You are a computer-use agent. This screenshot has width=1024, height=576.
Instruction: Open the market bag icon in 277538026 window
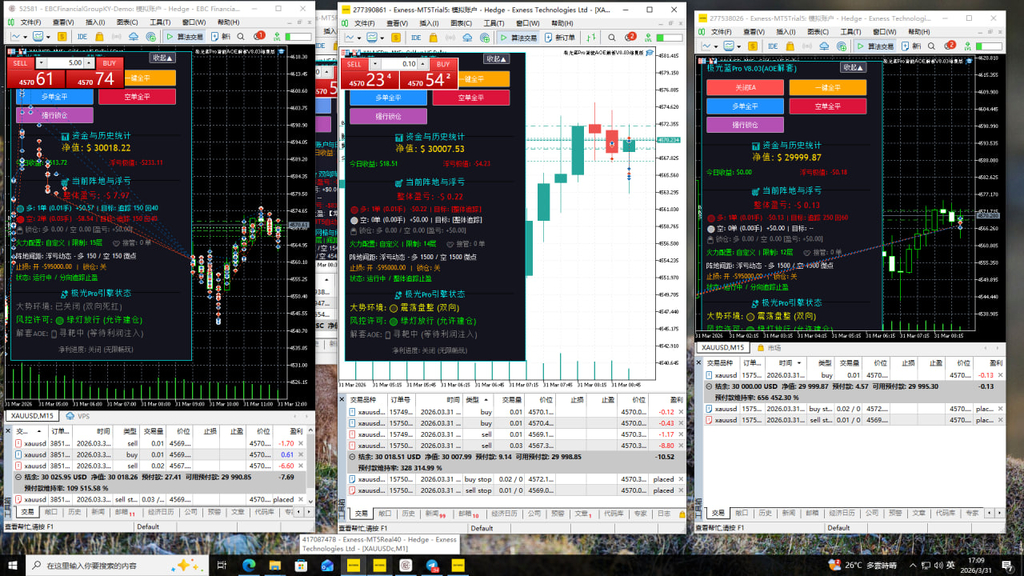click(790, 46)
